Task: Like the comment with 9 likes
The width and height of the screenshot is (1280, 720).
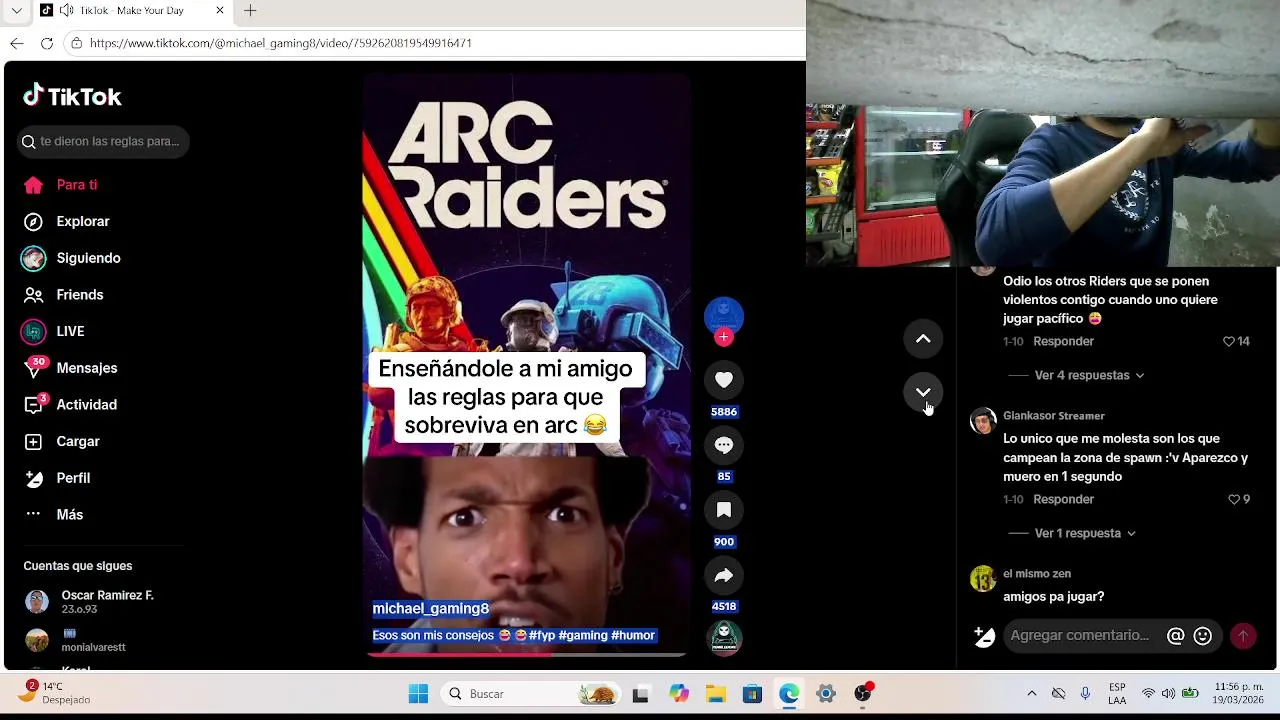Action: (1234, 500)
